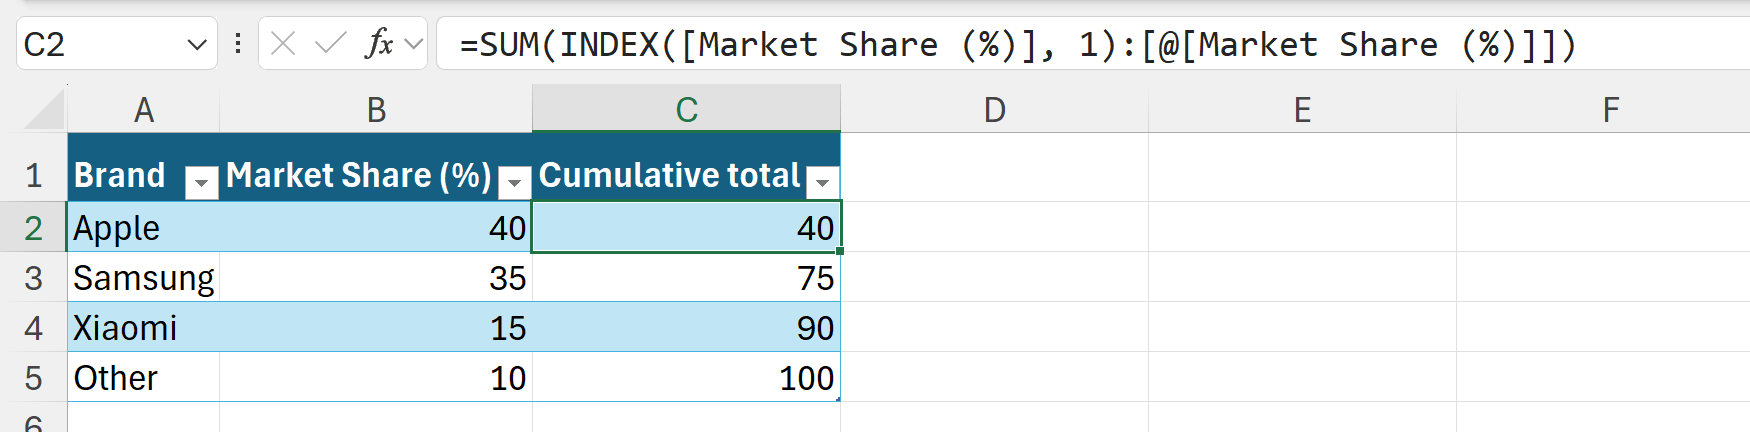Viewport: 1750px width, 432px height.
Task: Select the column A header
Action: point(143,109)
